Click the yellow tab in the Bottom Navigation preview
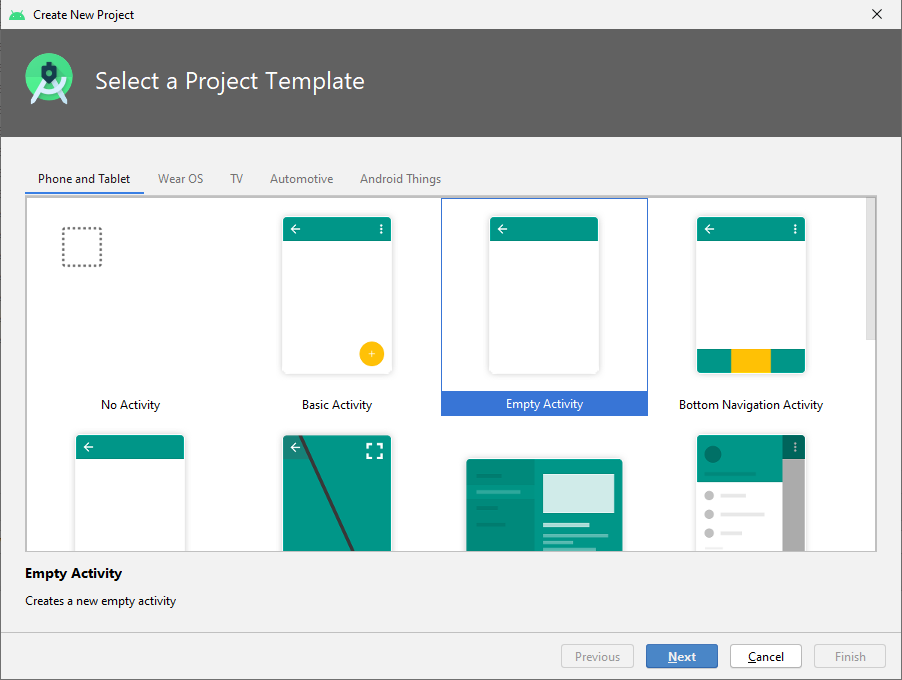This screenshot has height=680, width=902. tap(750, 361)
